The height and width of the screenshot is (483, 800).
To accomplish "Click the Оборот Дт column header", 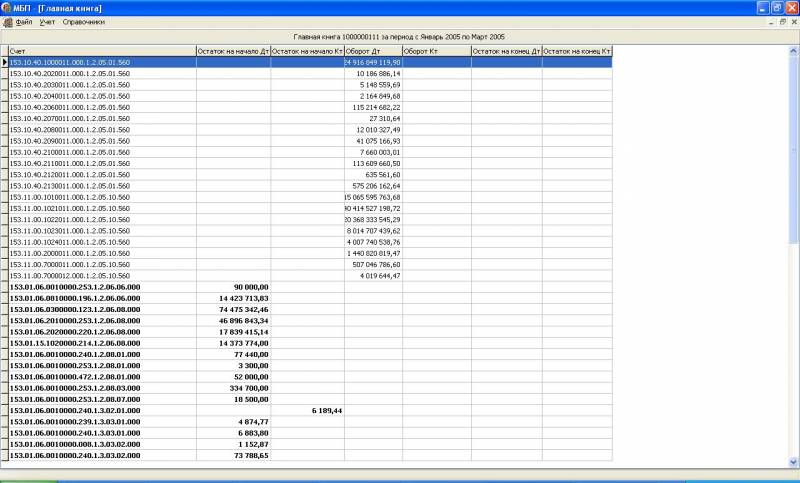I will [373, 51].
